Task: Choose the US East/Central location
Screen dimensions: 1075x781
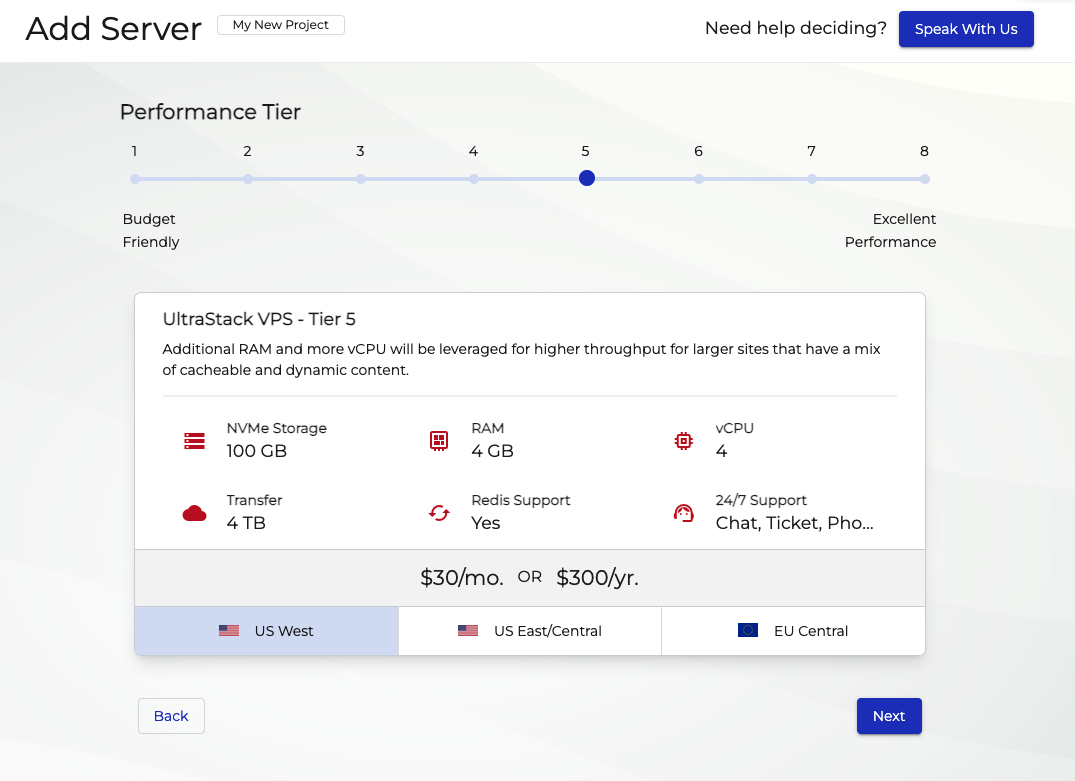Action: 530,631
